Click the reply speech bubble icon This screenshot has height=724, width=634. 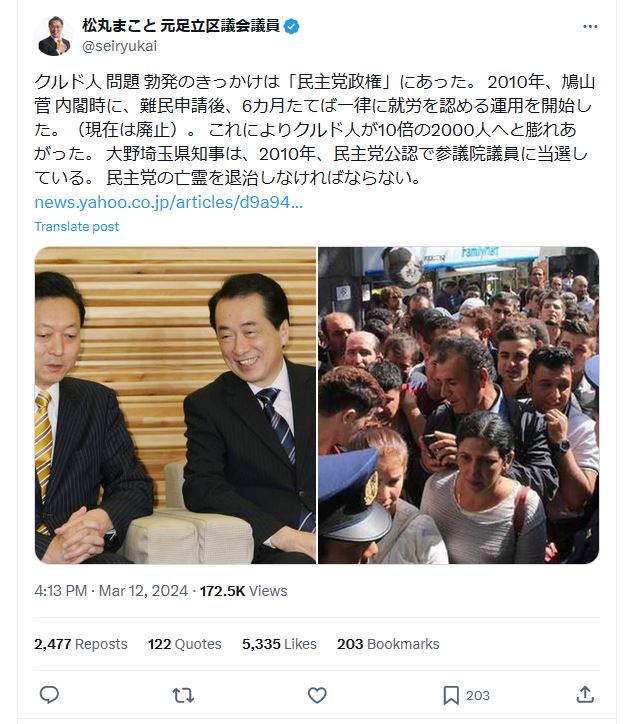point(49,694)
